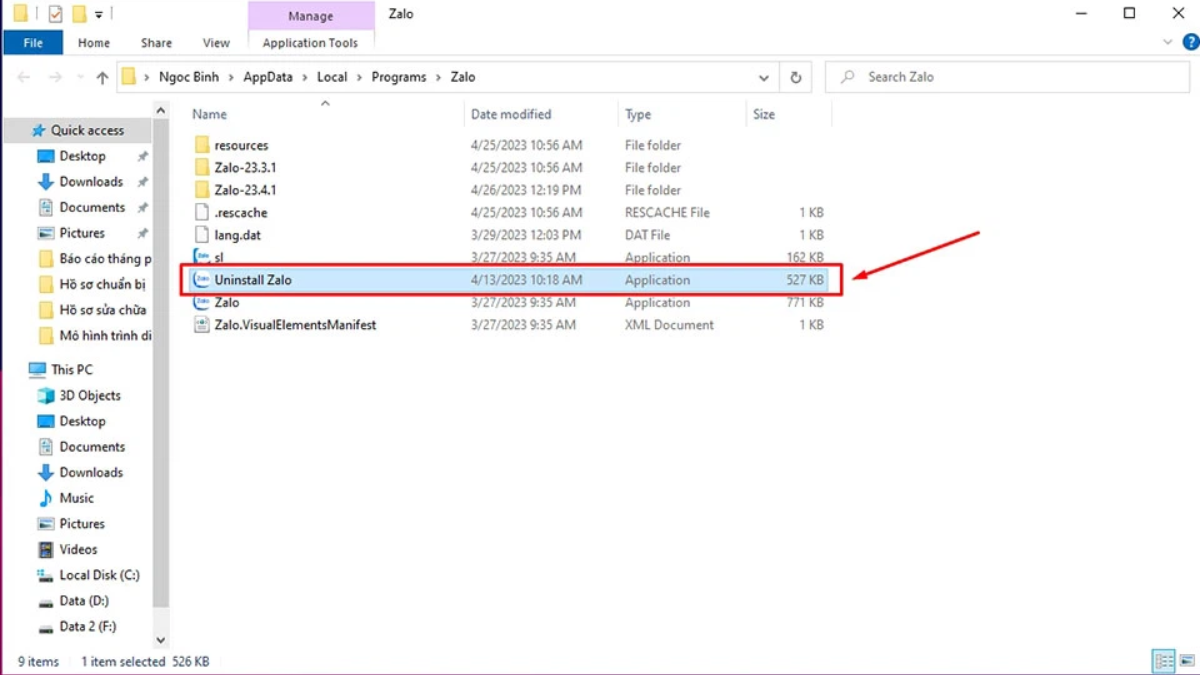This screenshot has width=1200, height=675.
Task: Select the Zalo-23.3.1 folder
Action: pos(245,168)
